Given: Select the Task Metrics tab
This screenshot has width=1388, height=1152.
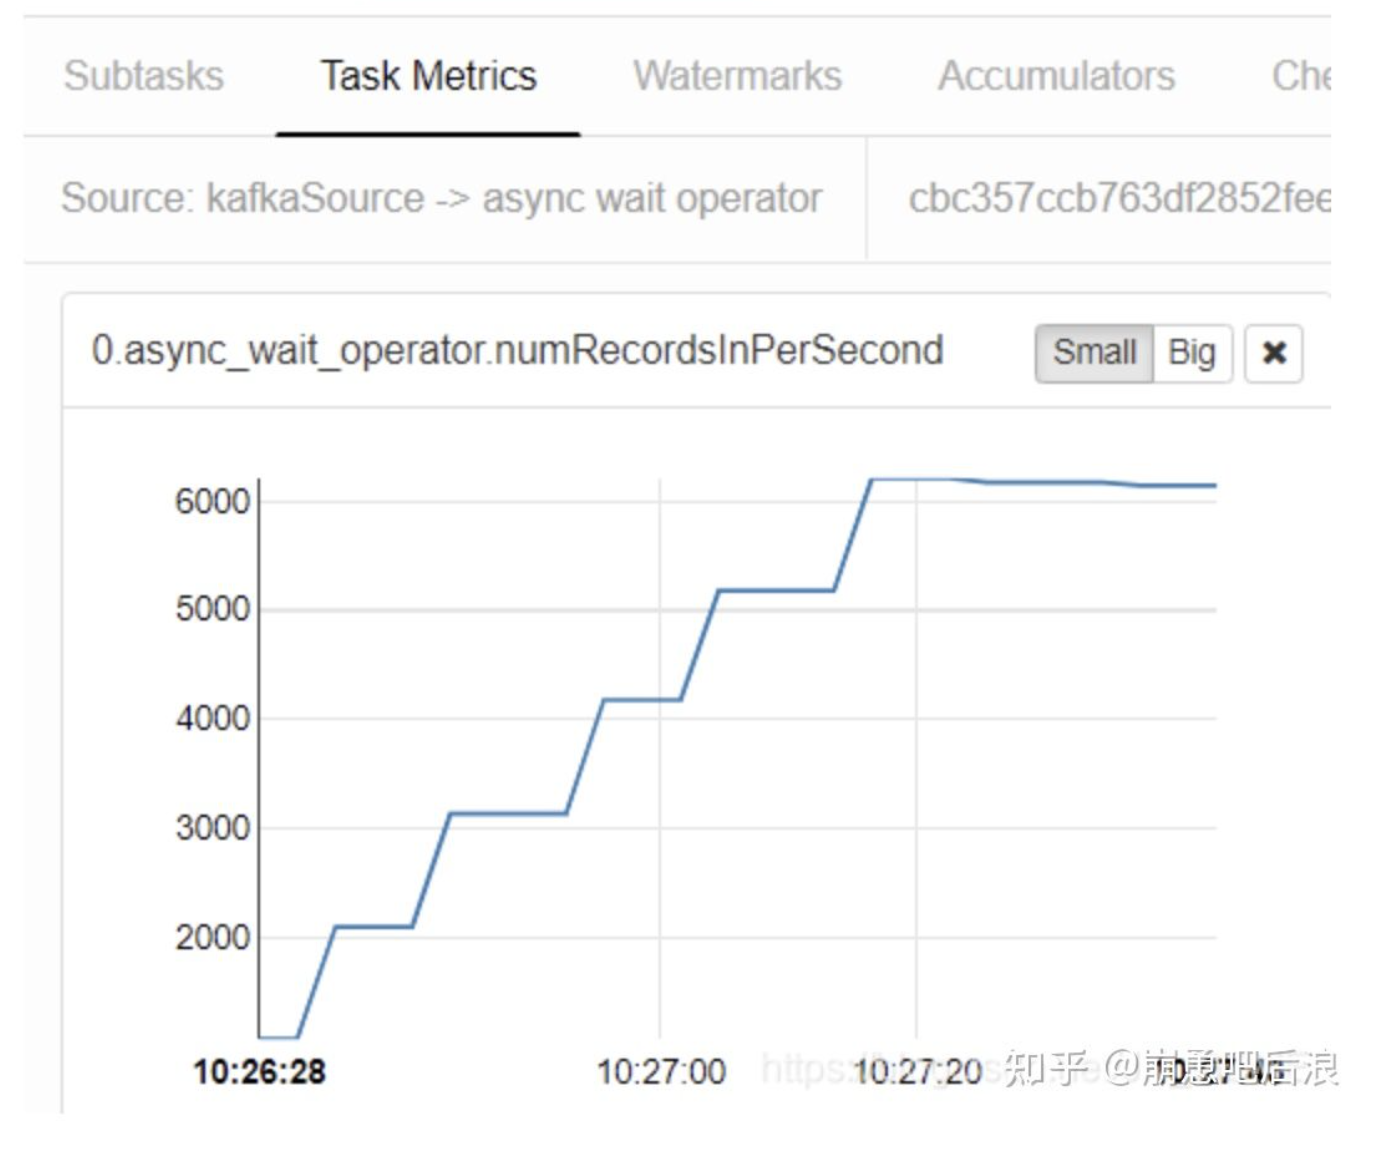Looking at the screenshot, I should pos(428,76).
